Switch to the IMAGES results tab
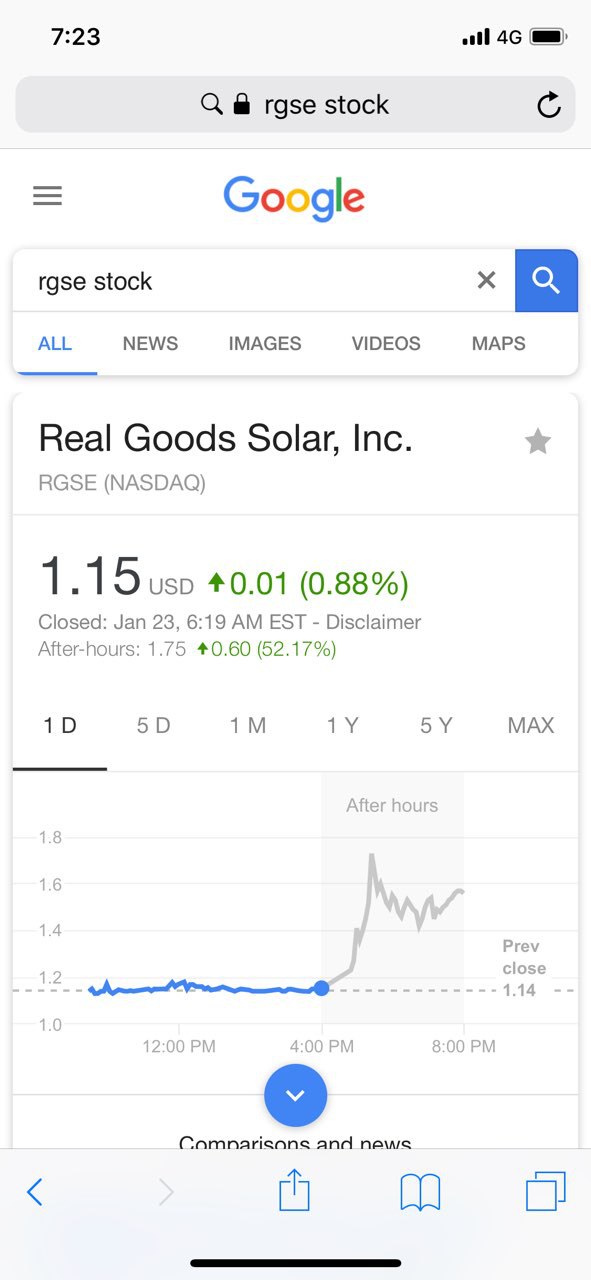This screenshot has width=591, height=1280. (x=264, y=343)
